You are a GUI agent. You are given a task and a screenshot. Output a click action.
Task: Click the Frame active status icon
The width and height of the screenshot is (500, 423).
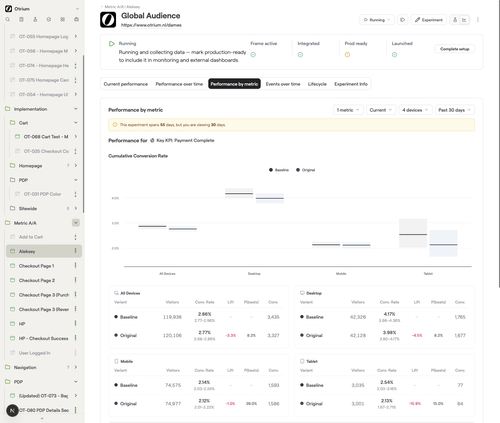pos(253,55)
